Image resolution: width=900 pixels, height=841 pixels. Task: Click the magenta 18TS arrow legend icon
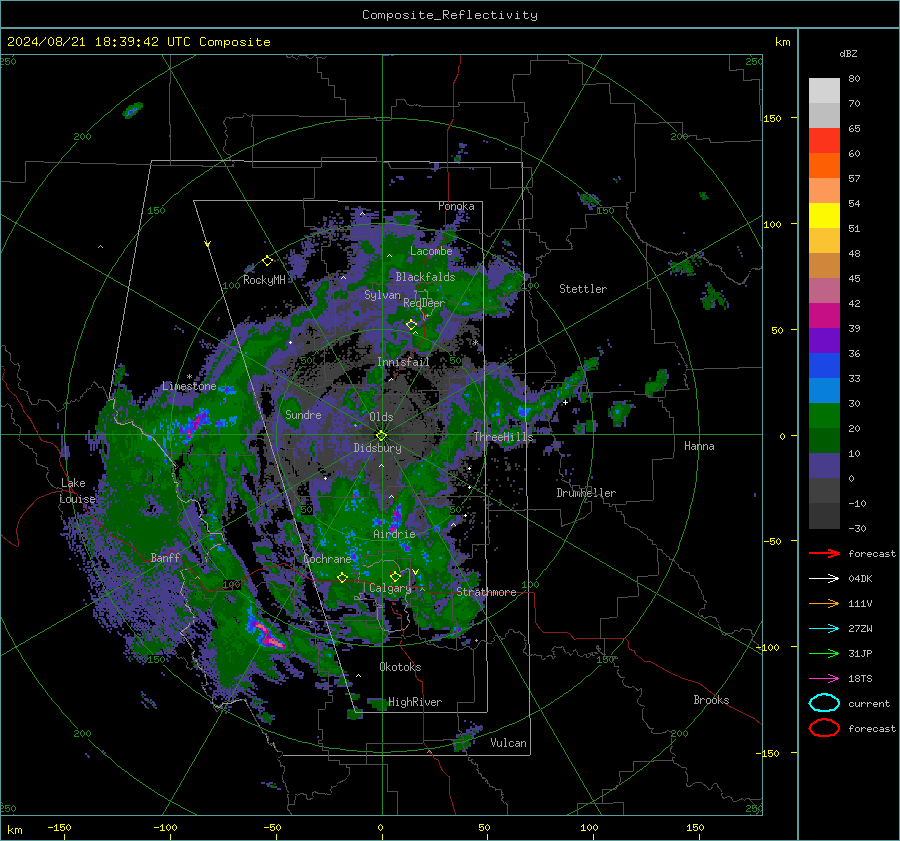tap(824, 679)
